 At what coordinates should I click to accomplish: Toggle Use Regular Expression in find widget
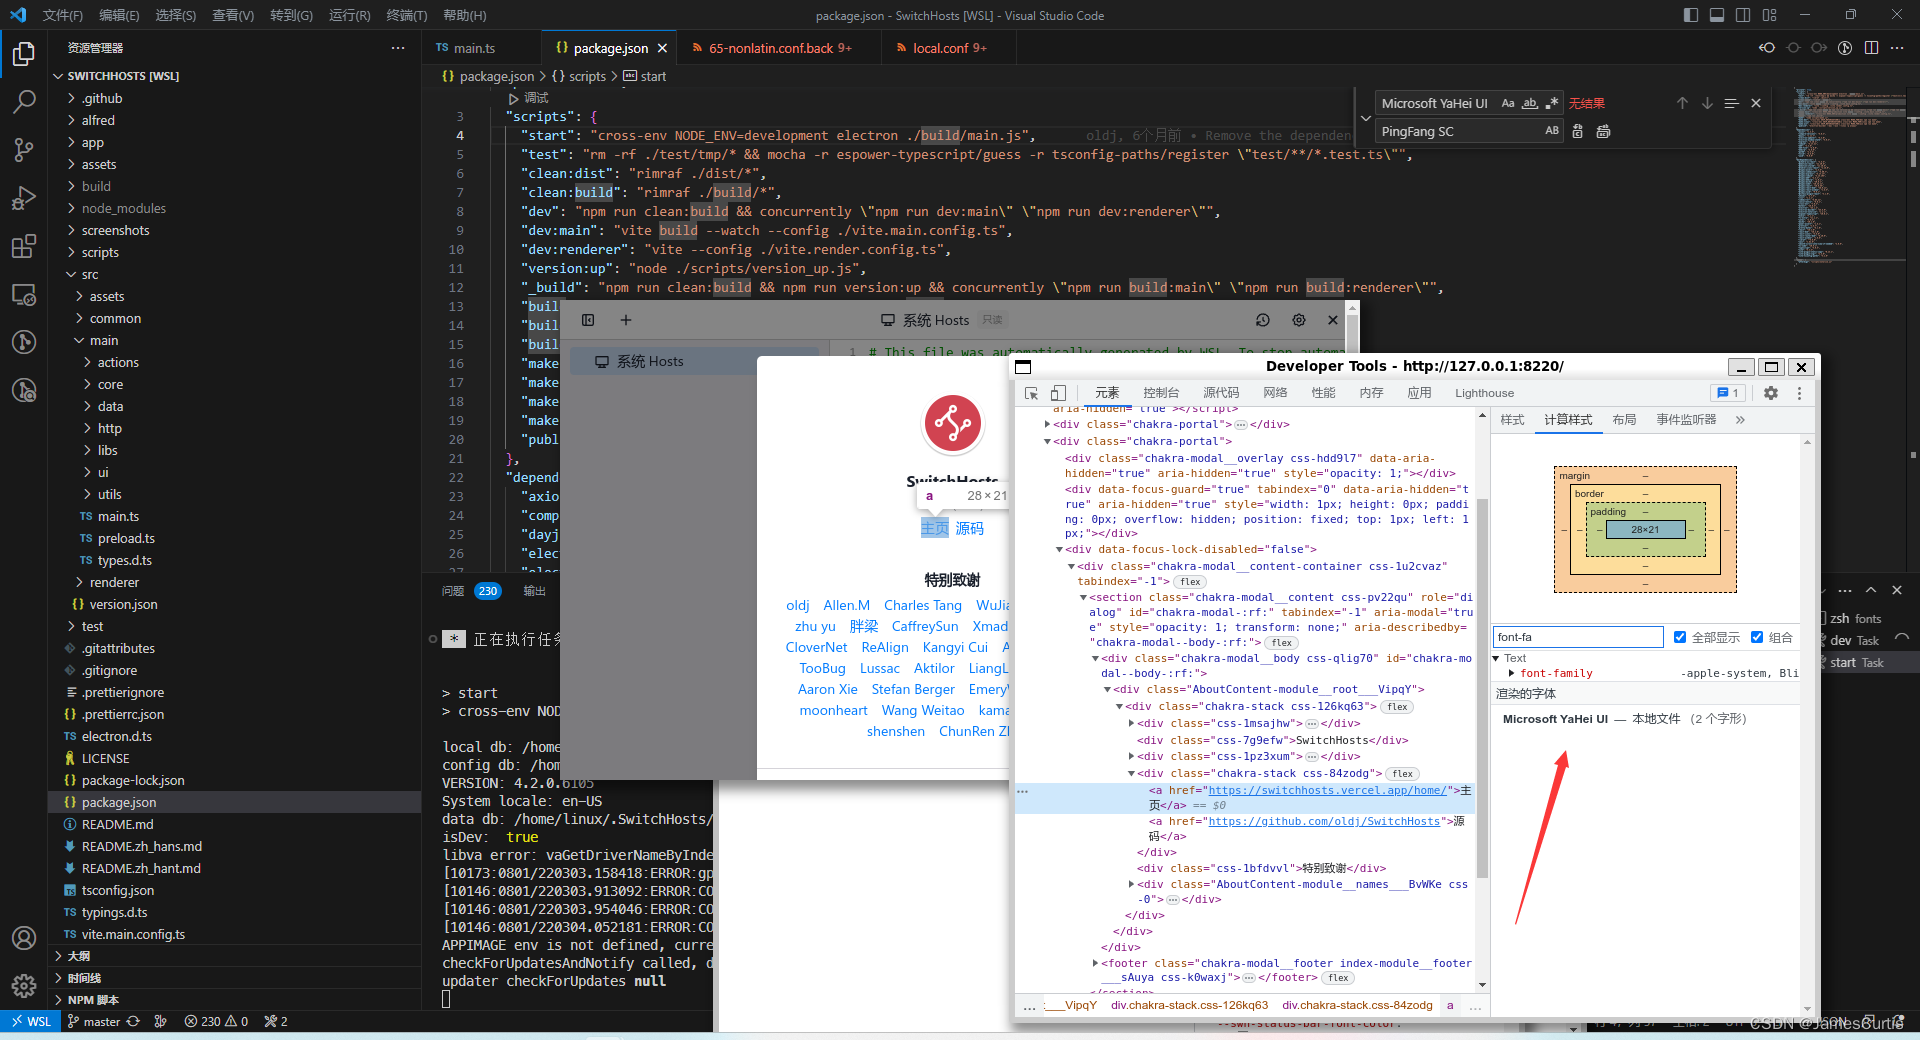[1552, 103]
